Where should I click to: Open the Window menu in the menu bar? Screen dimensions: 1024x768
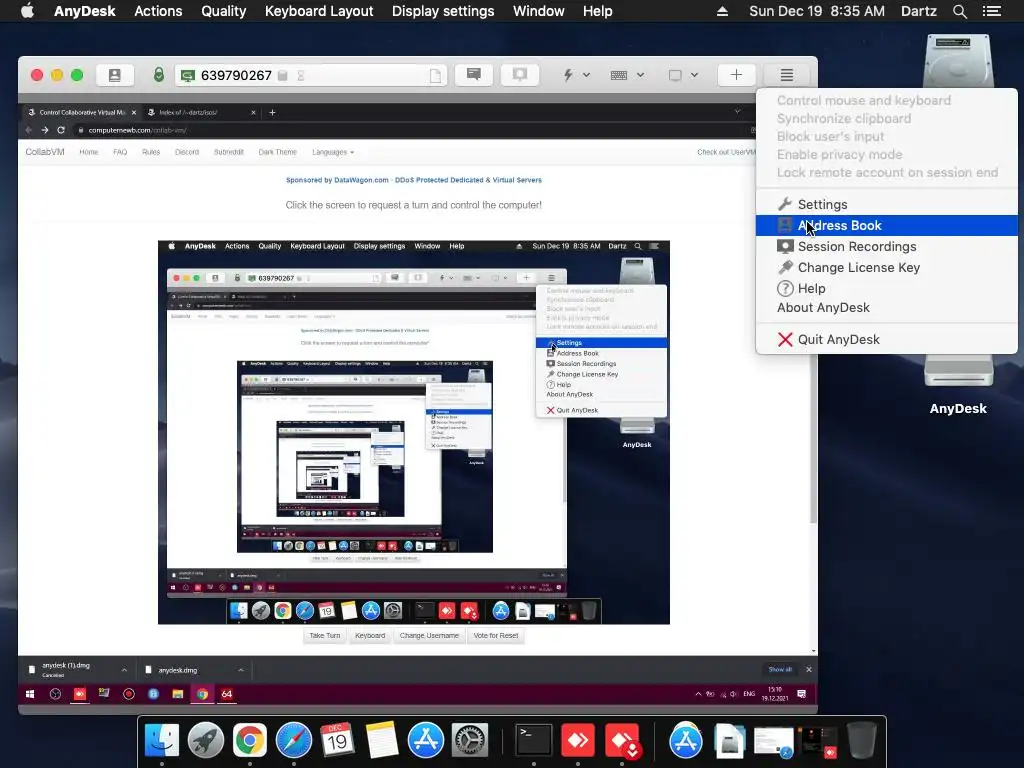tap(538, 11)
